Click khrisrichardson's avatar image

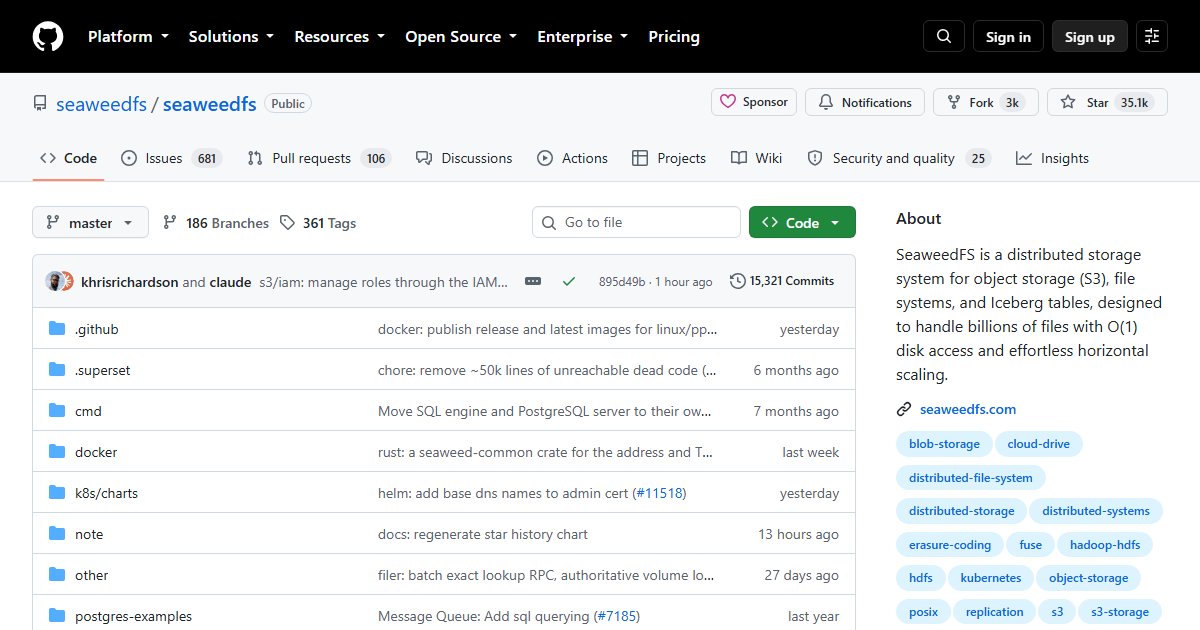point(54,282)
